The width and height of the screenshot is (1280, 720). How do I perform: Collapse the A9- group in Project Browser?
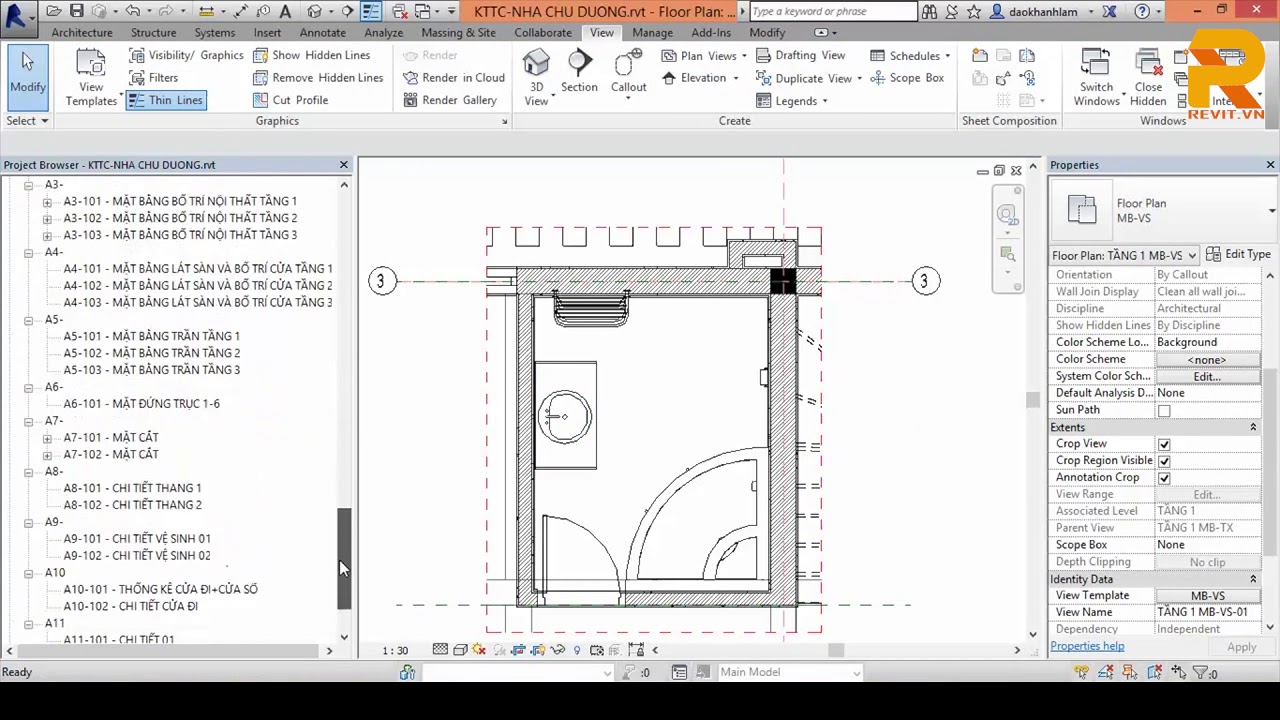(x=28, y=522)
